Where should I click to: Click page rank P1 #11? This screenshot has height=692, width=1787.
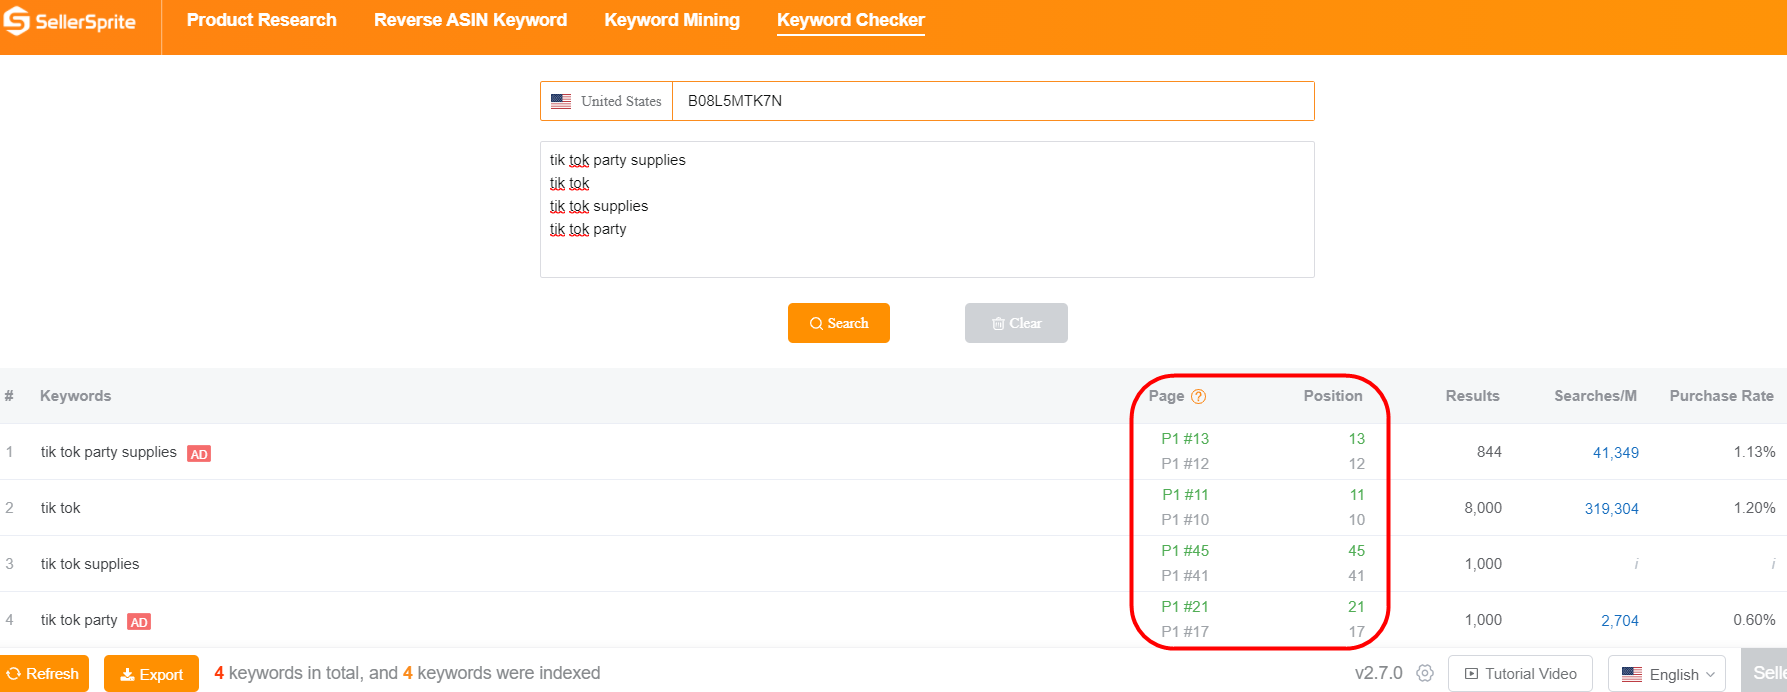1185,495
